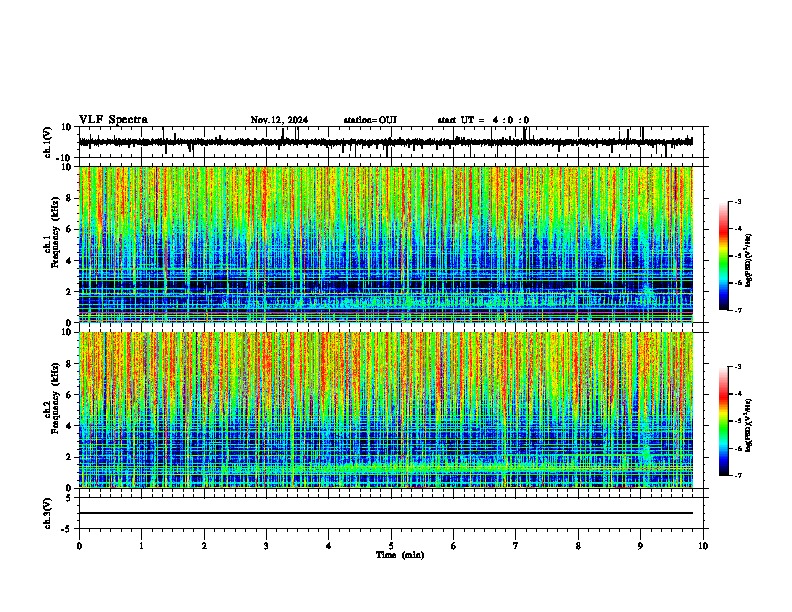This screenshot has height=612, width=792.
Task: Click the "VLF Spectra" plot title
Action: tap(113, 120)
